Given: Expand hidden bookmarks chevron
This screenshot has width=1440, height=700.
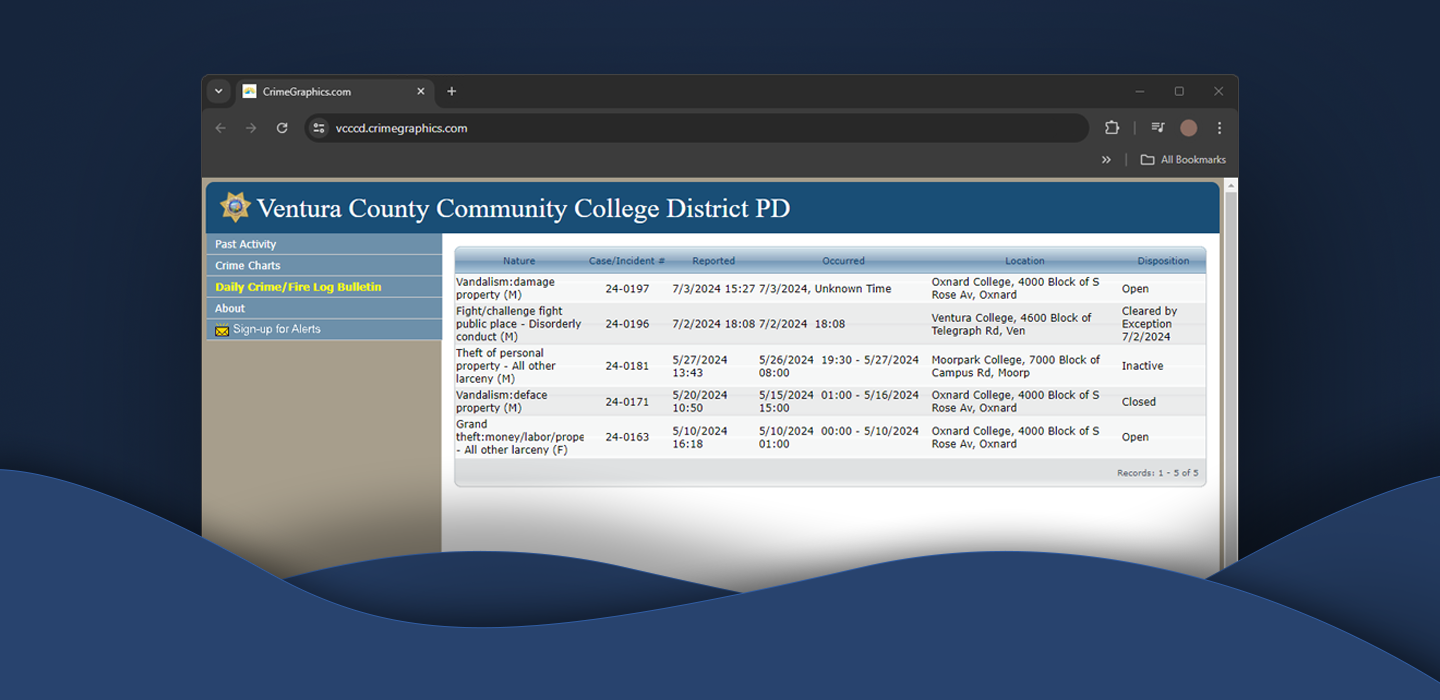Looking at the screenshot, I should coord(1106,160).
